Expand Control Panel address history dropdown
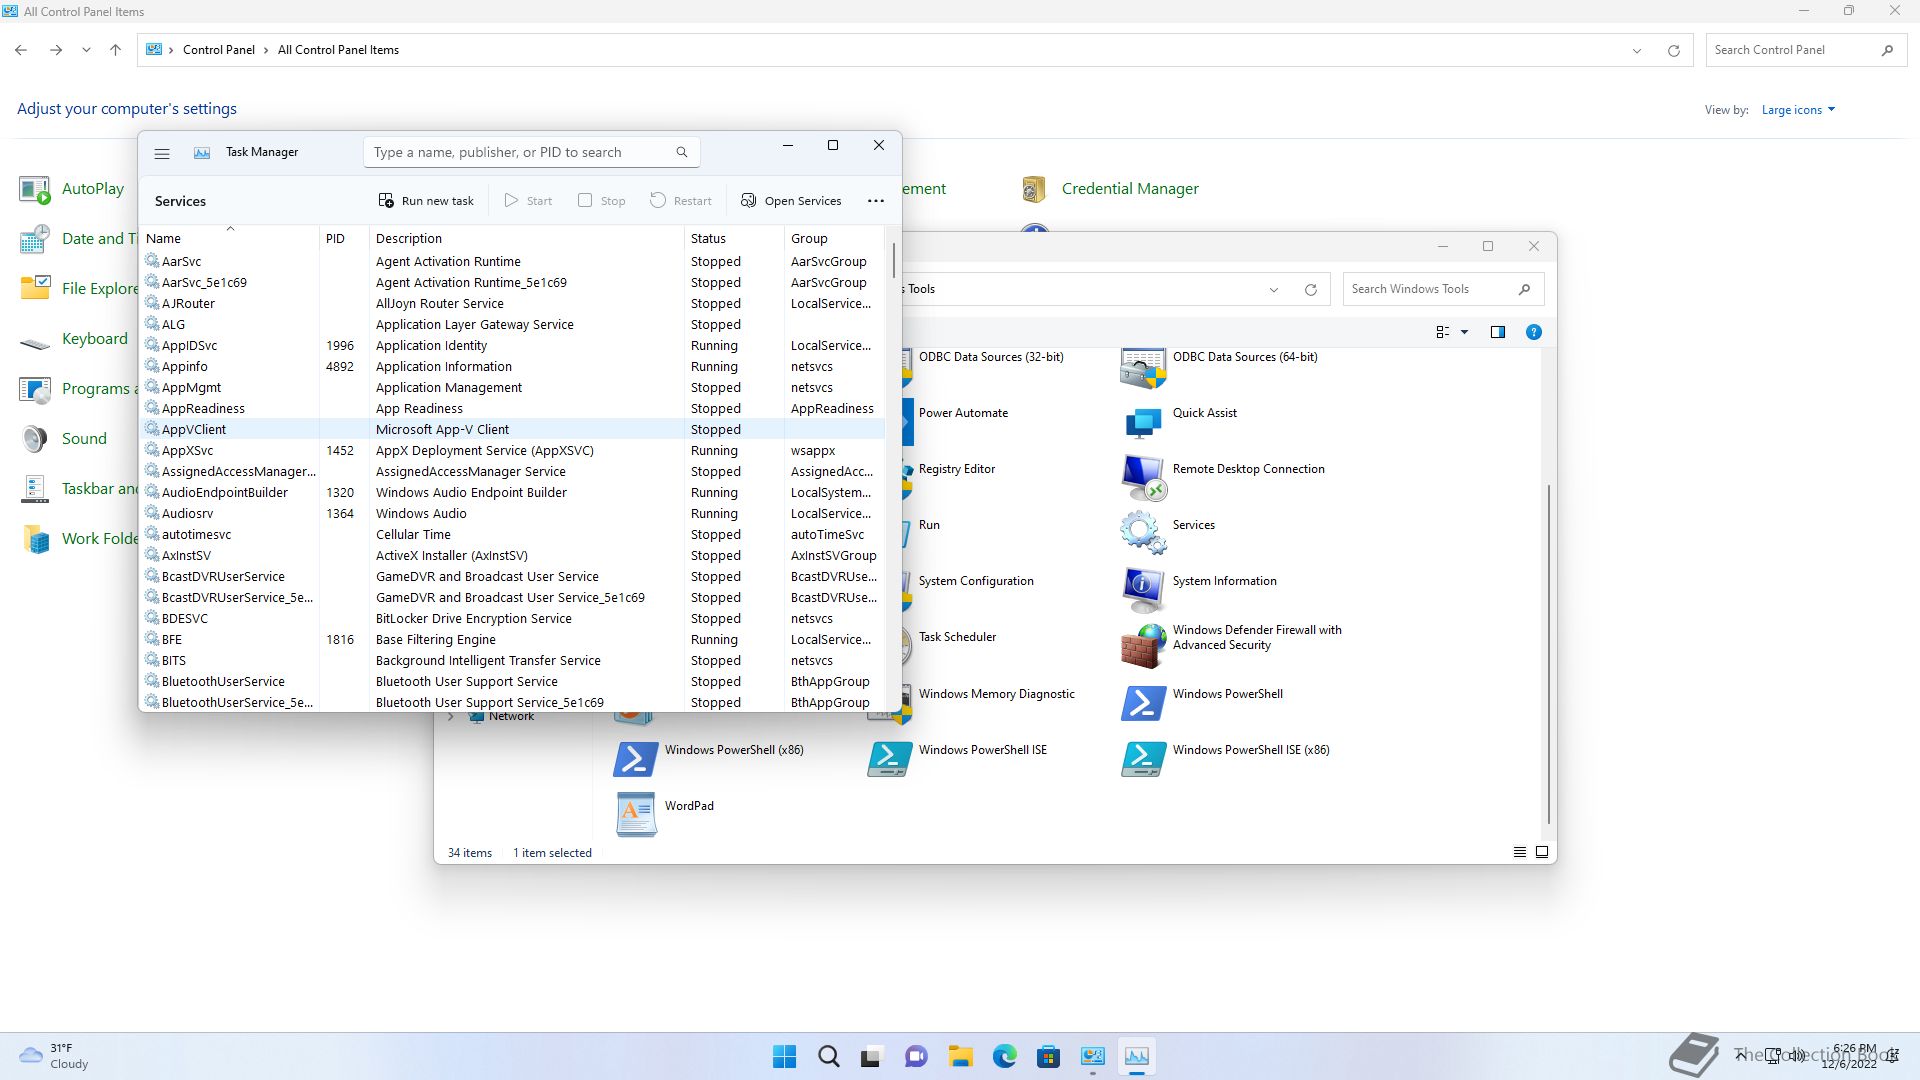Image resolution: width=1920 pixels, height=1080 pixels. (1637, 50)
